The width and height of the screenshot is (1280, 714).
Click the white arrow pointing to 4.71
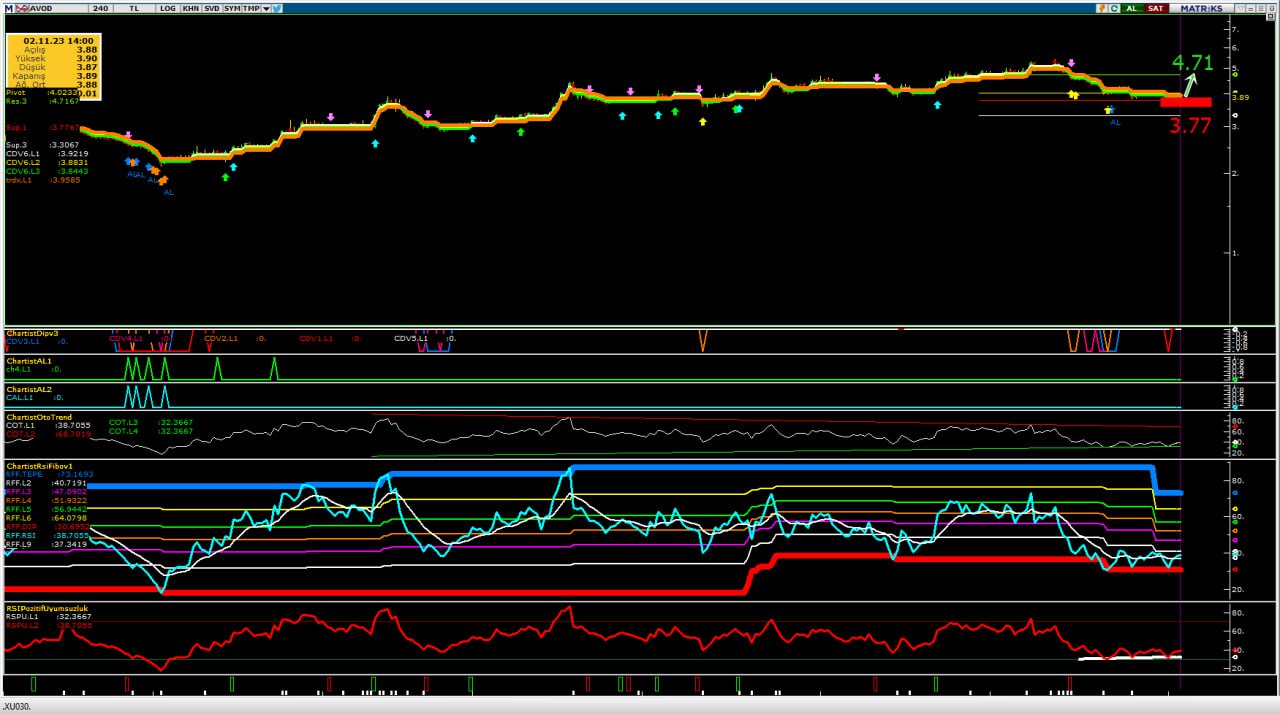pyautogui.click(x=1192, y=83)
